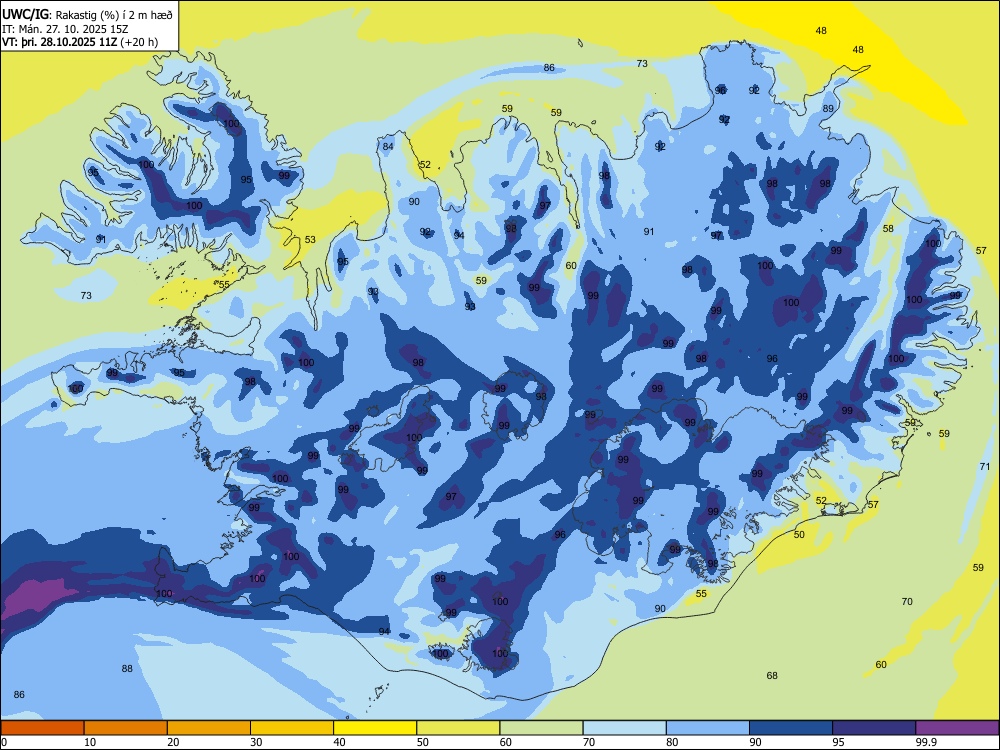This screenshot has height=750, width=1000.
Task: Click the legend tick label 10
Action: click(x=90, y=742)
